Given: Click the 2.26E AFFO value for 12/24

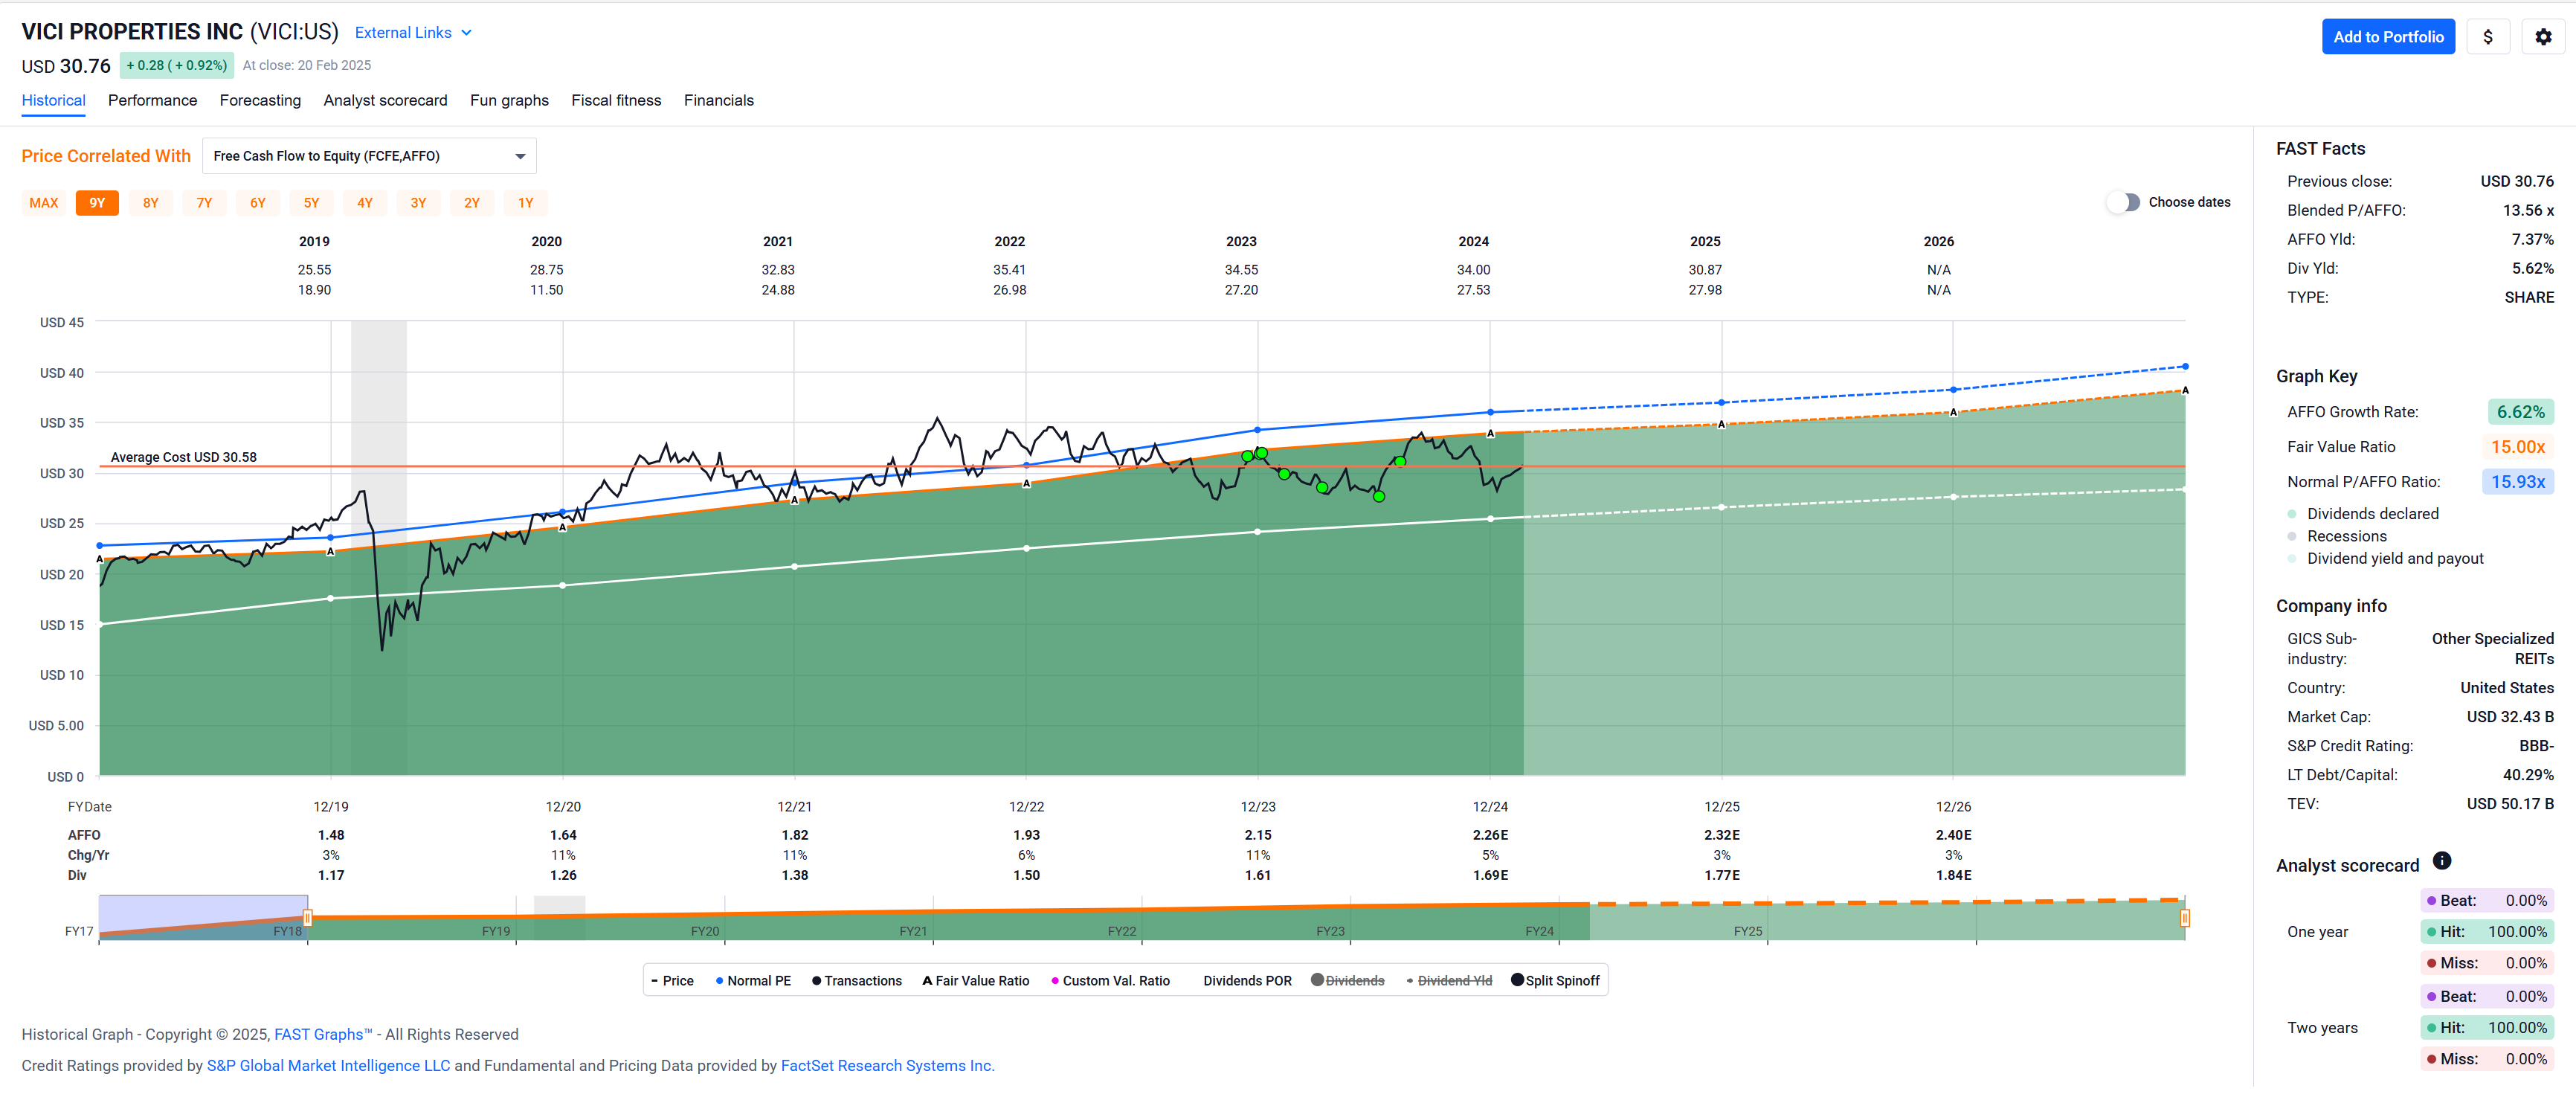Looking at the screenshot, I should [x=1490, y=835].
